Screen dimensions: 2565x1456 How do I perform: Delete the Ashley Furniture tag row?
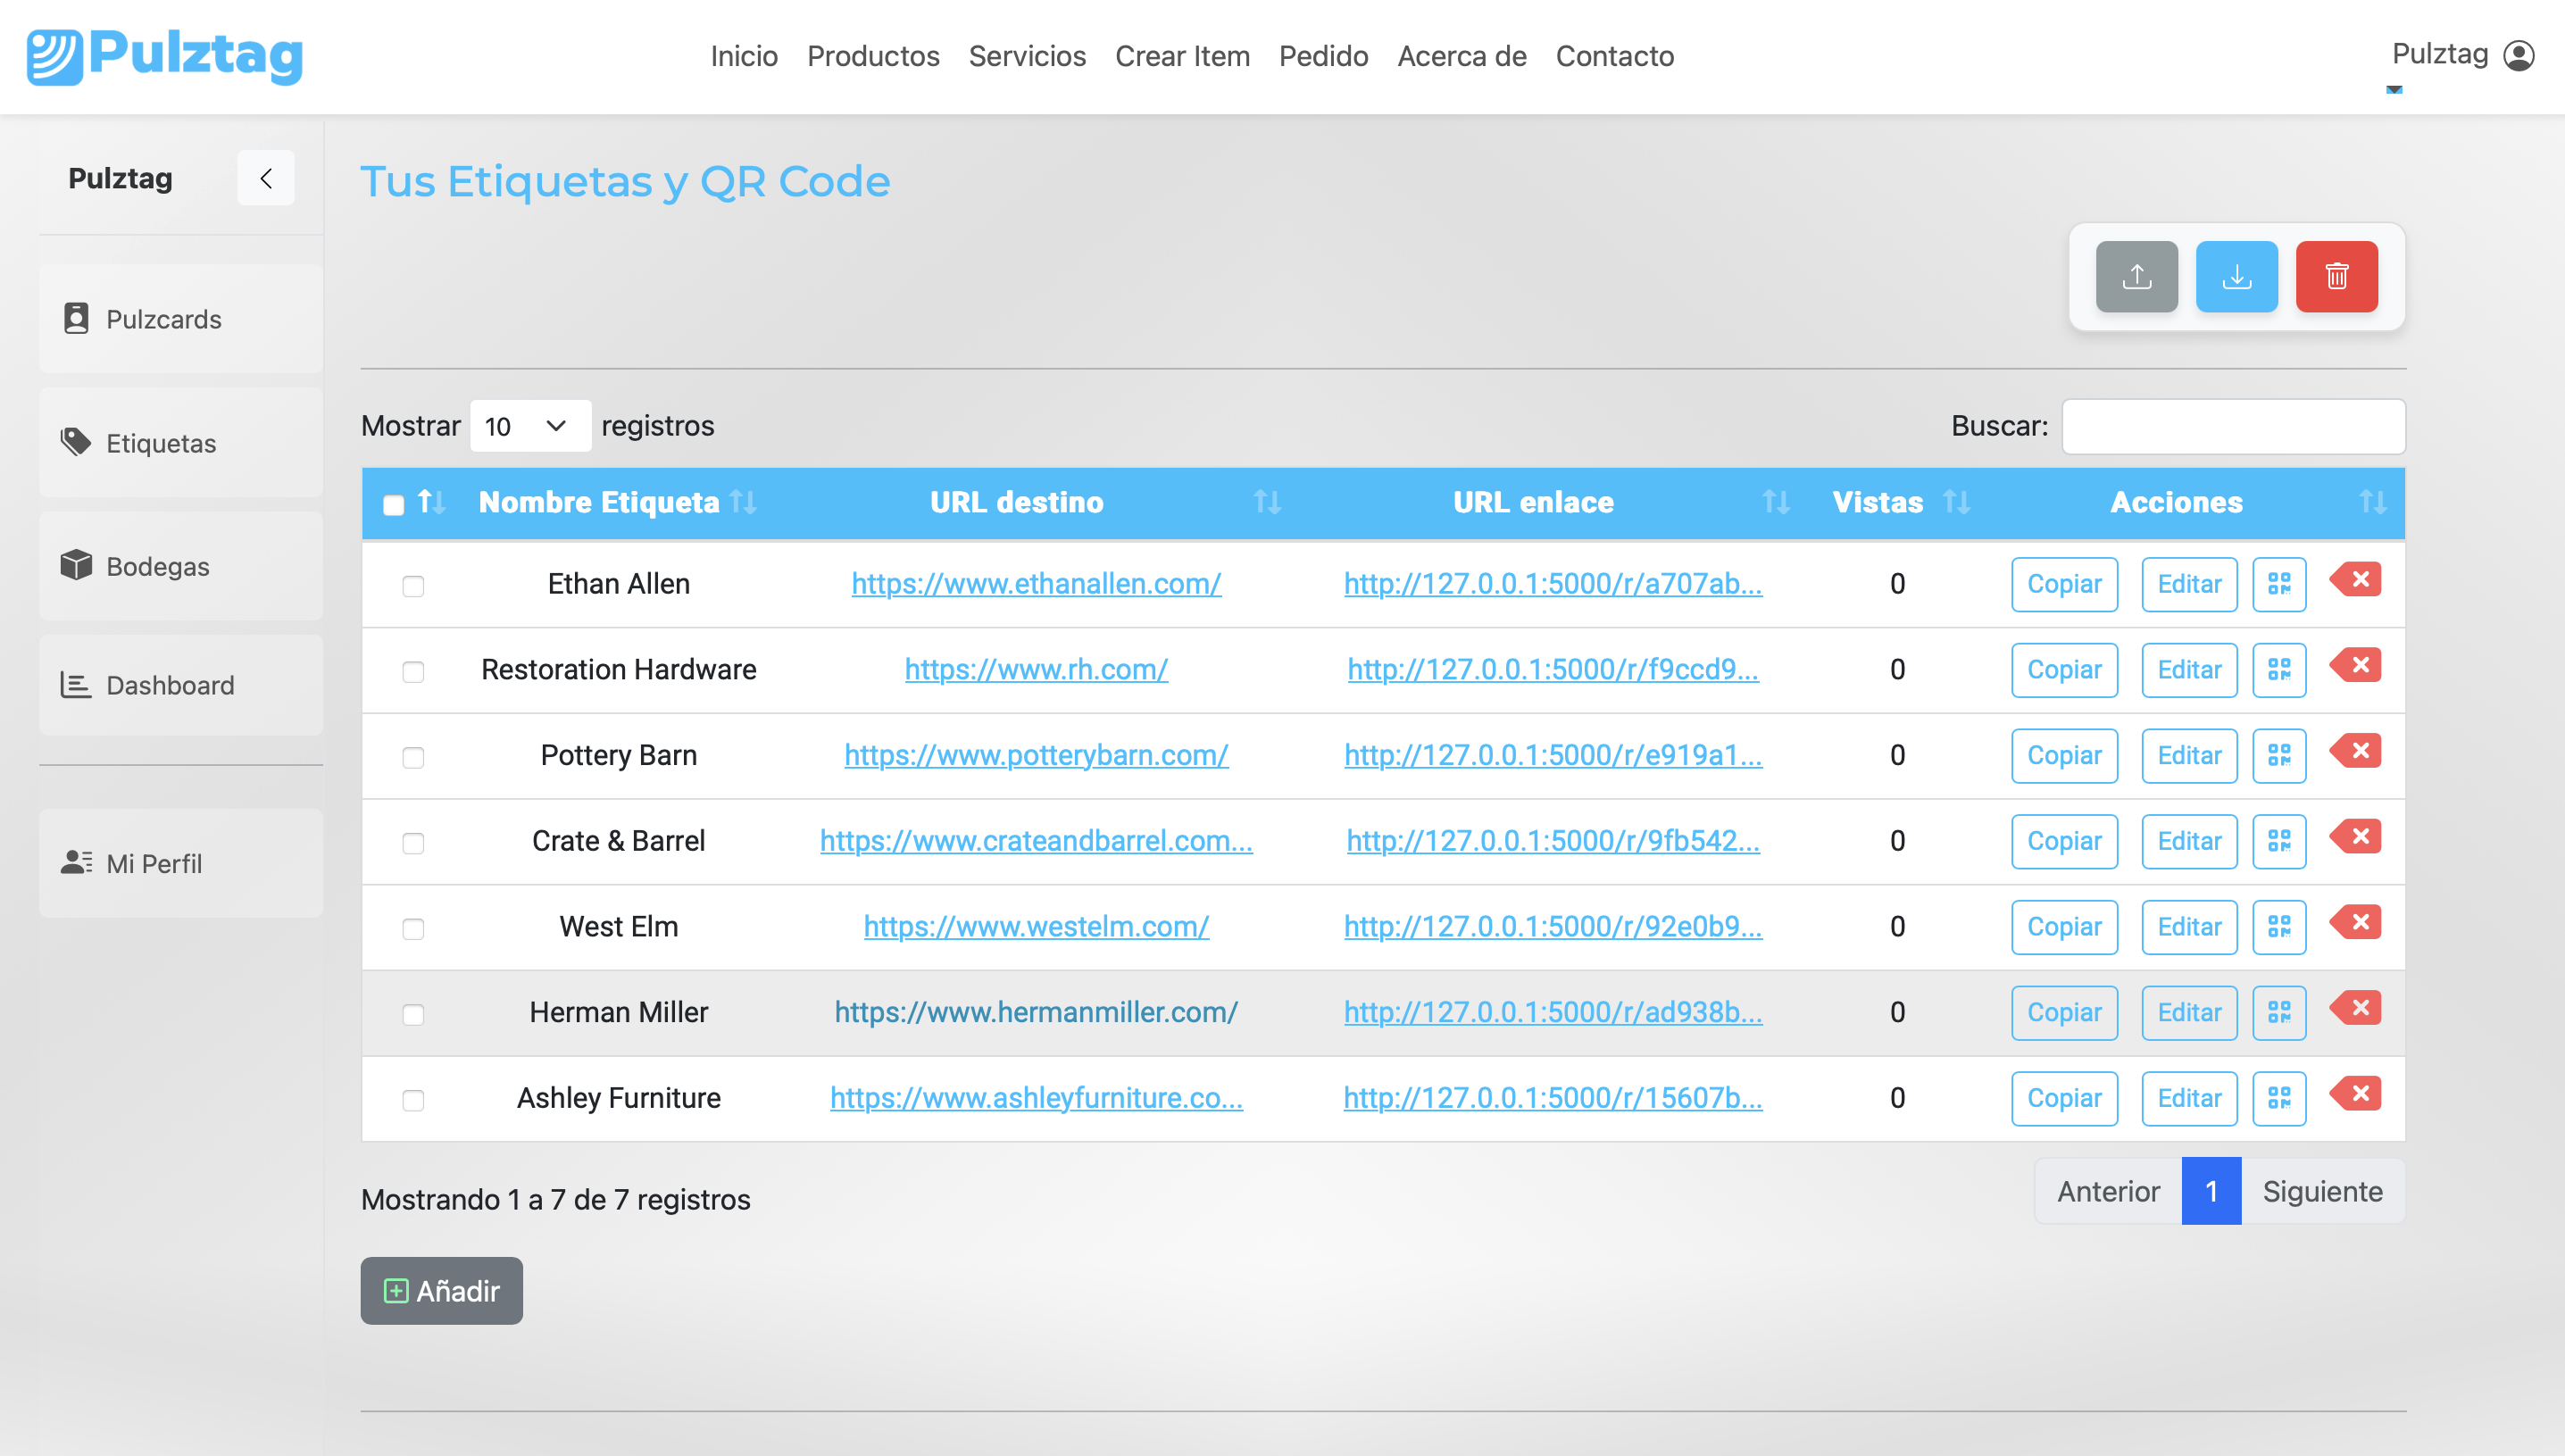2356,1094
